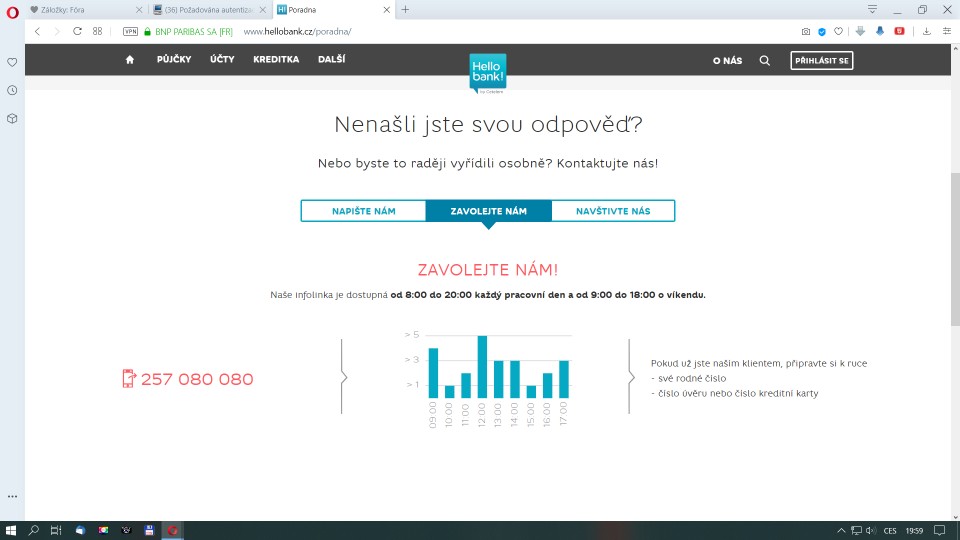Click the 257 080 080 phone number
960x540 pixels.
tap(197, 379)
